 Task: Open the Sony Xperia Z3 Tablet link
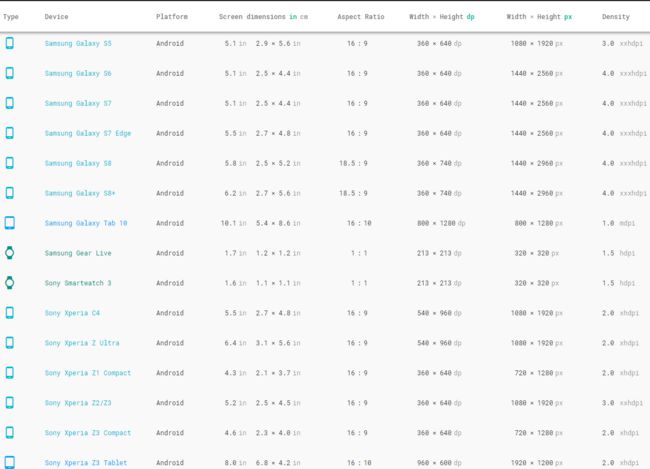(86, 463)
